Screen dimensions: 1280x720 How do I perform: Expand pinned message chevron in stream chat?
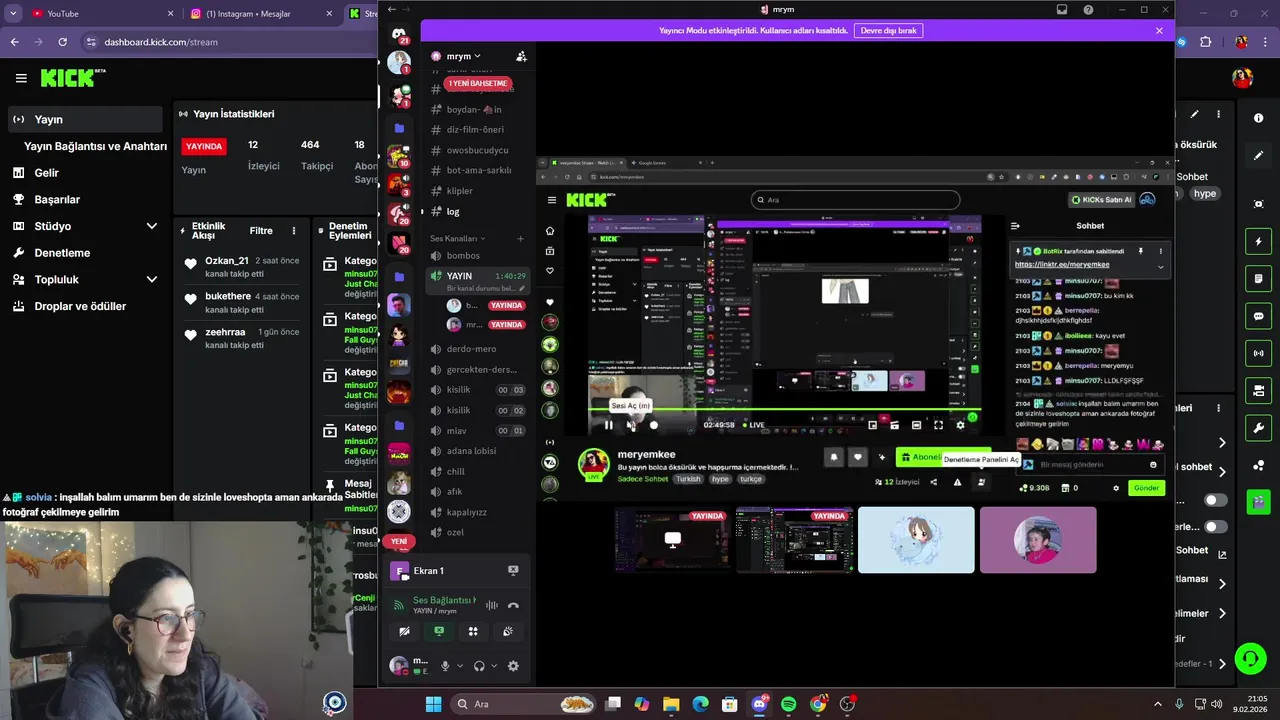pyautogui.click(x=1160, y=267)
